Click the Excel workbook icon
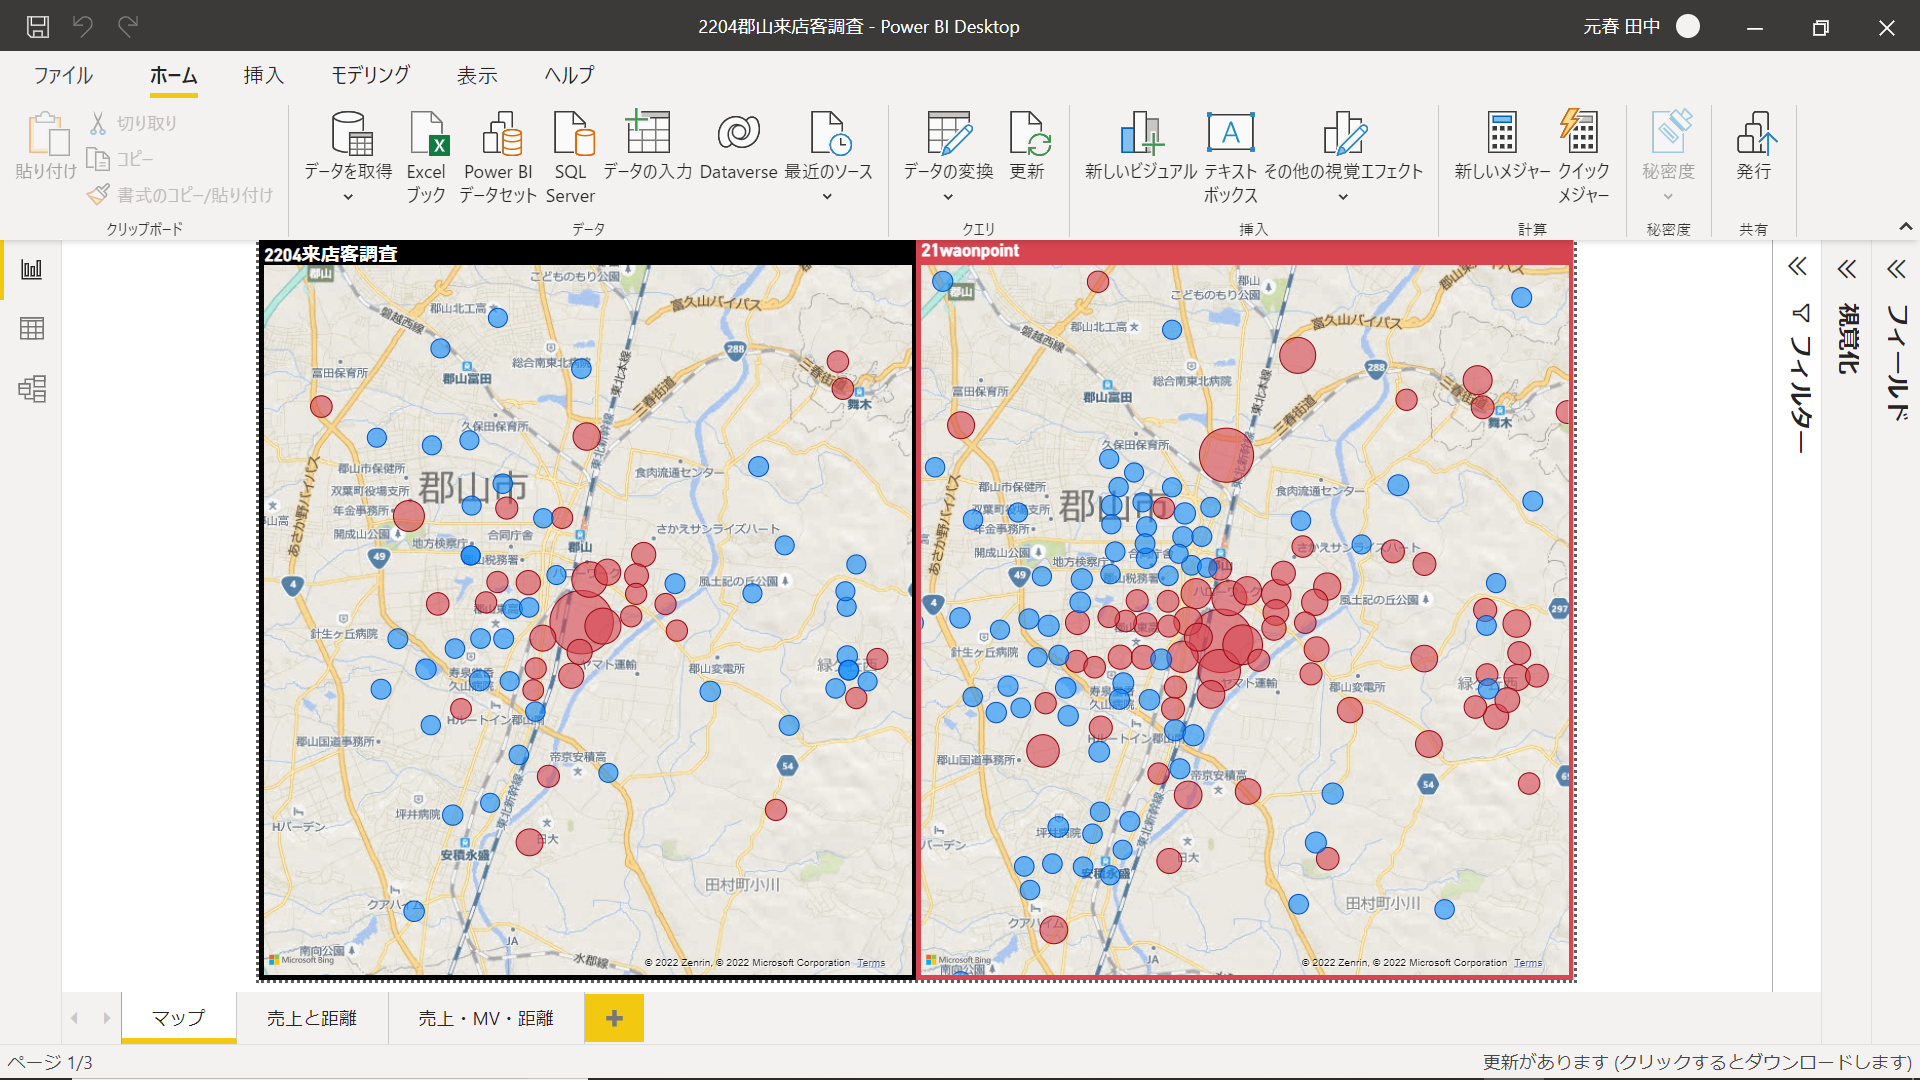This screenshot has width=1920, height=1080. click(427, 135)
